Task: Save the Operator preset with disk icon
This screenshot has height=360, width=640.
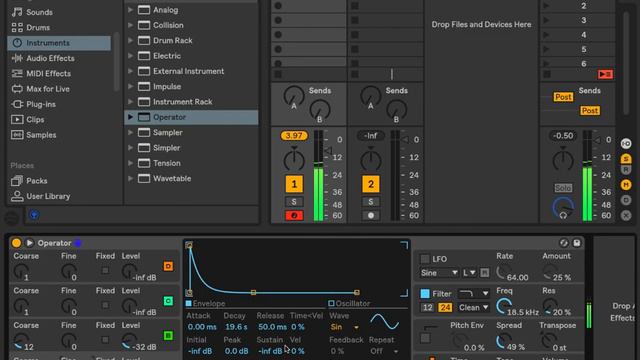Action: click(577, 243)
